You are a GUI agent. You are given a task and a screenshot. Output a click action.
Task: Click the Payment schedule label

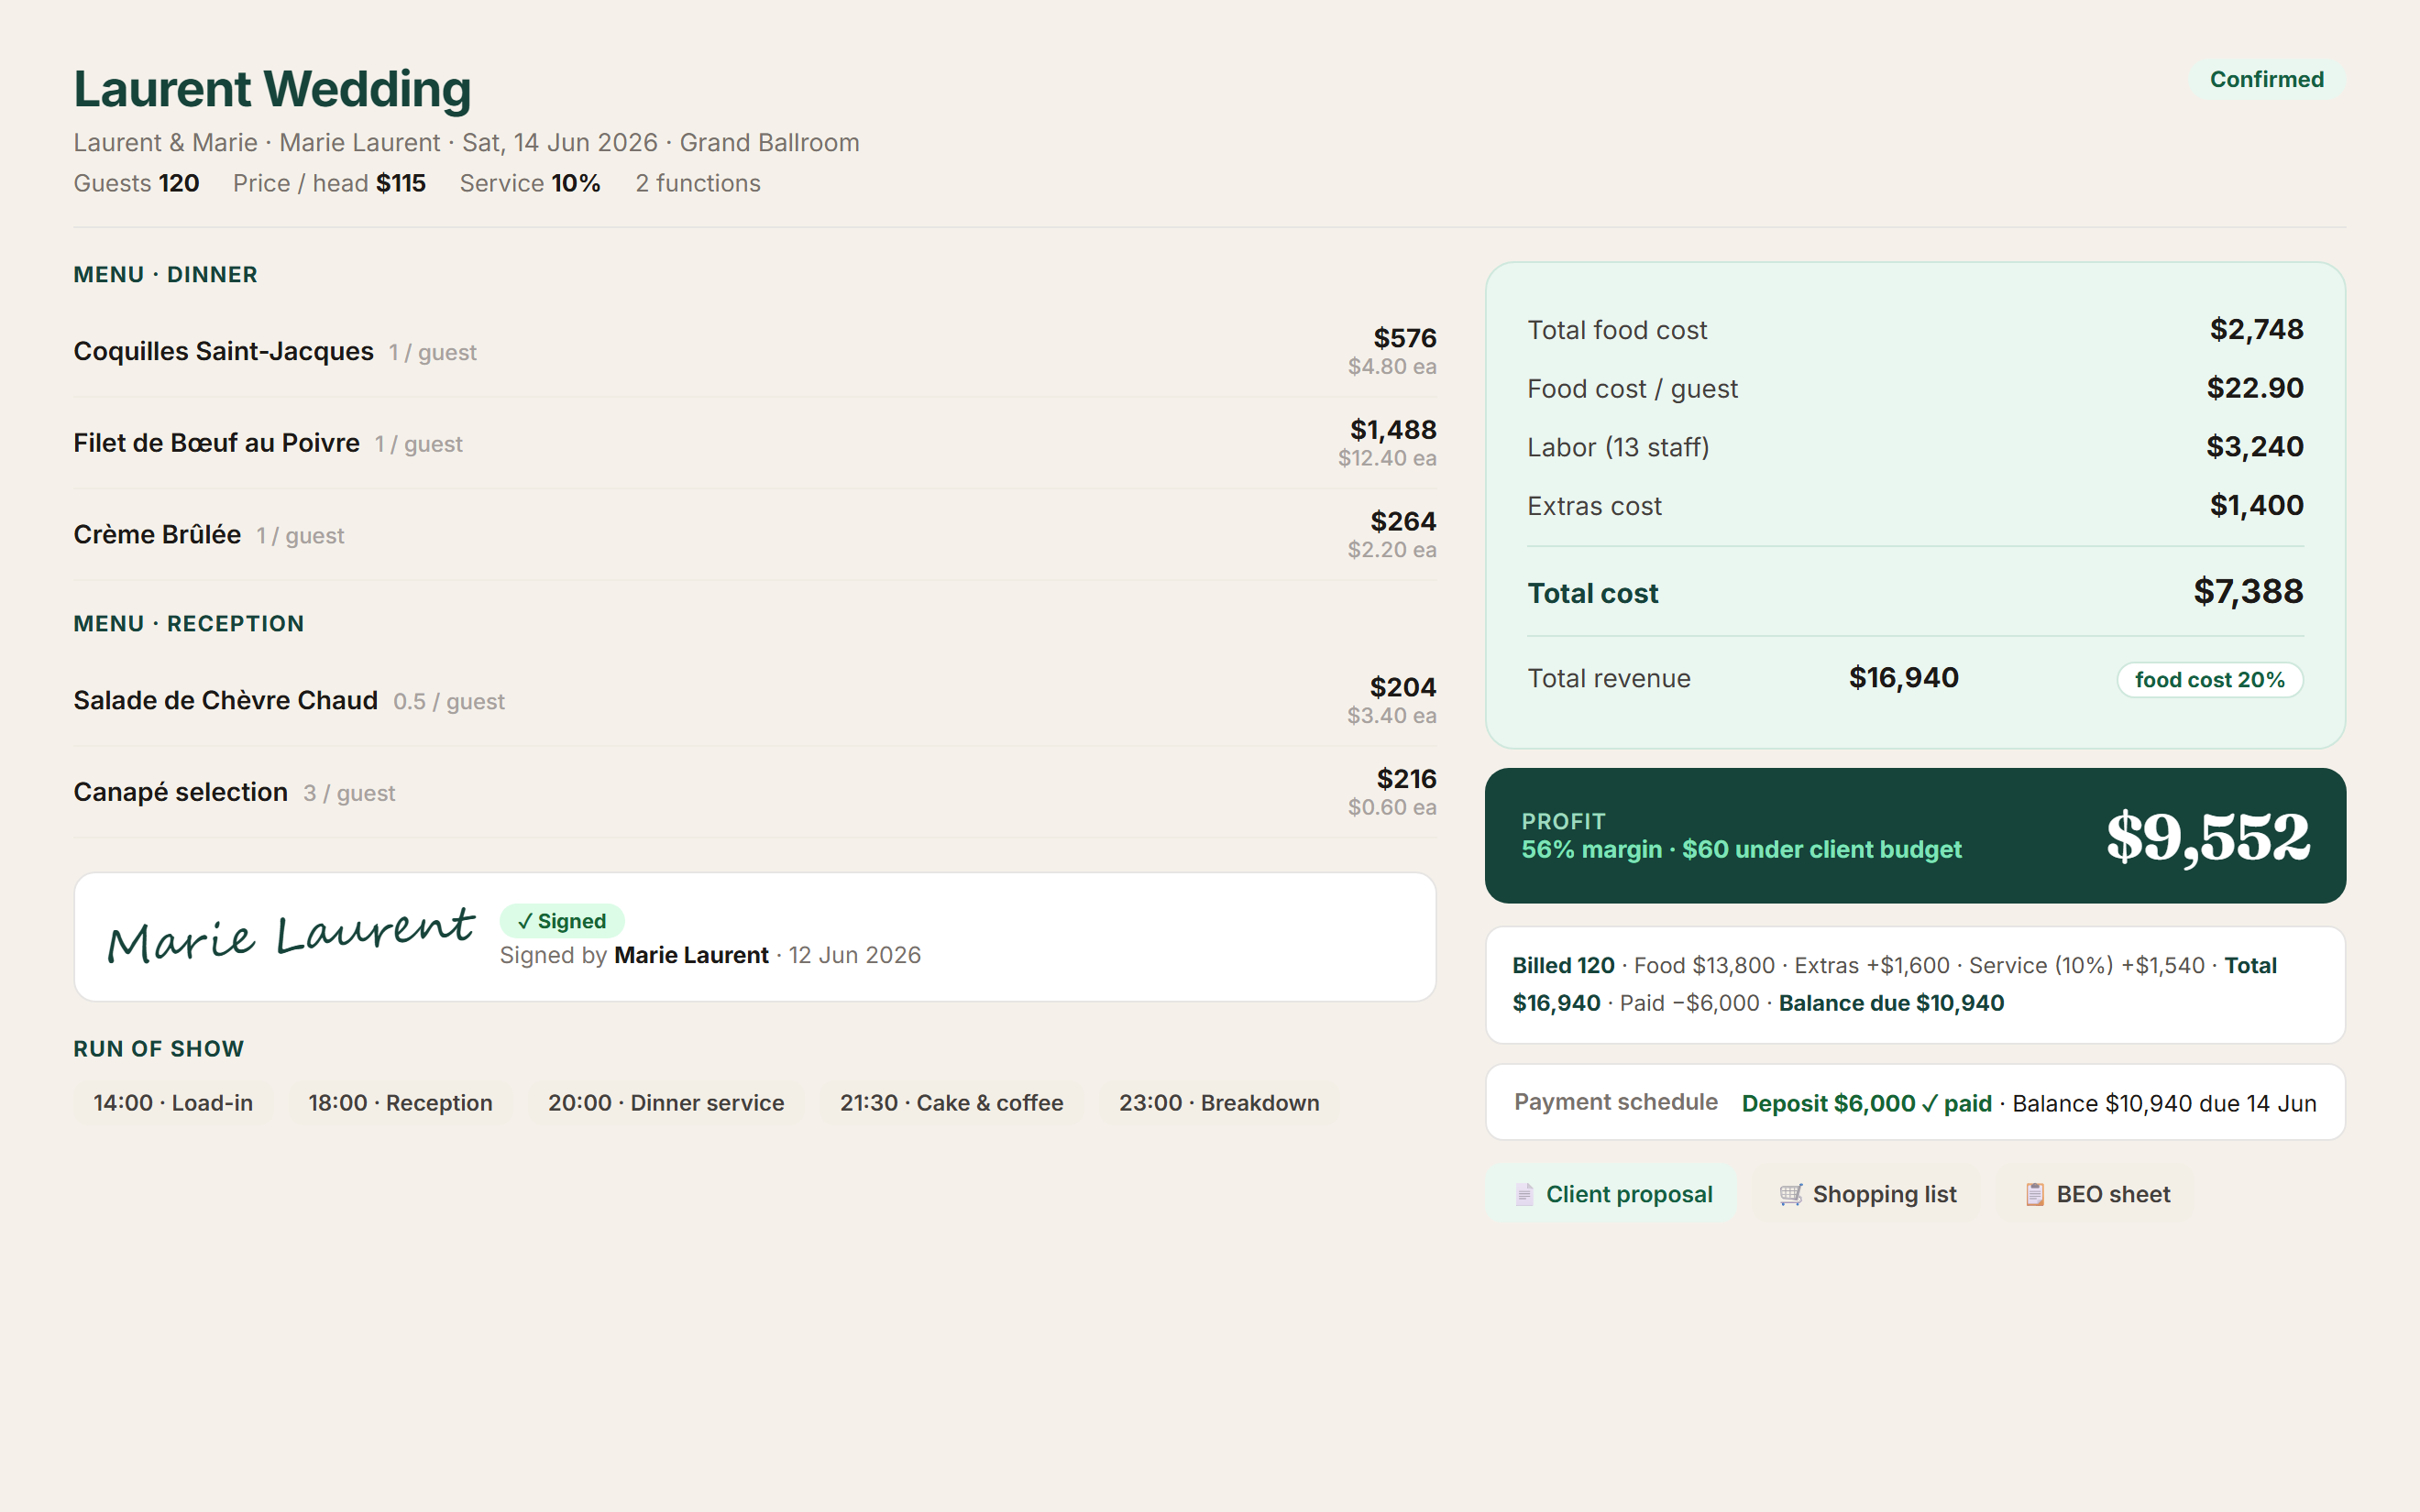(x=1615, y=1102)
